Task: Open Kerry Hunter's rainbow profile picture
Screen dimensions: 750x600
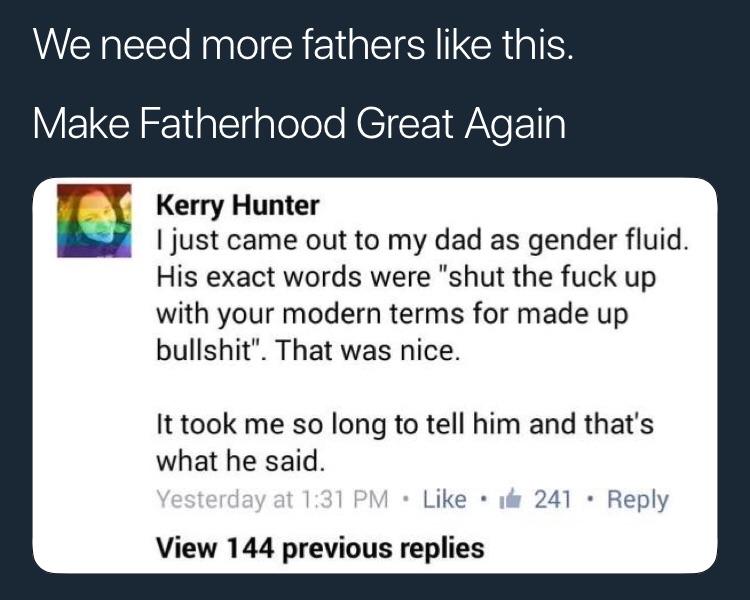Action: (93, 221)
